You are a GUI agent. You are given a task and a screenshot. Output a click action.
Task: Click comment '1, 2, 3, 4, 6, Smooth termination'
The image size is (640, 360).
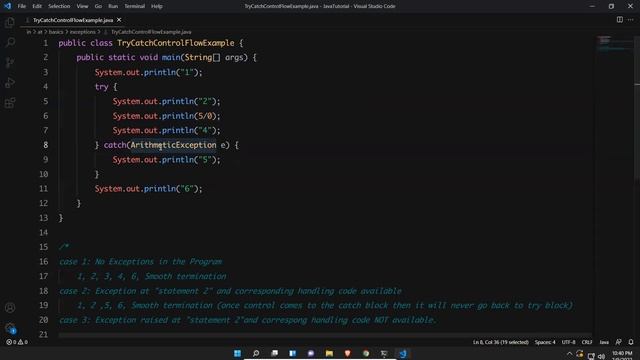coord(151,276)
